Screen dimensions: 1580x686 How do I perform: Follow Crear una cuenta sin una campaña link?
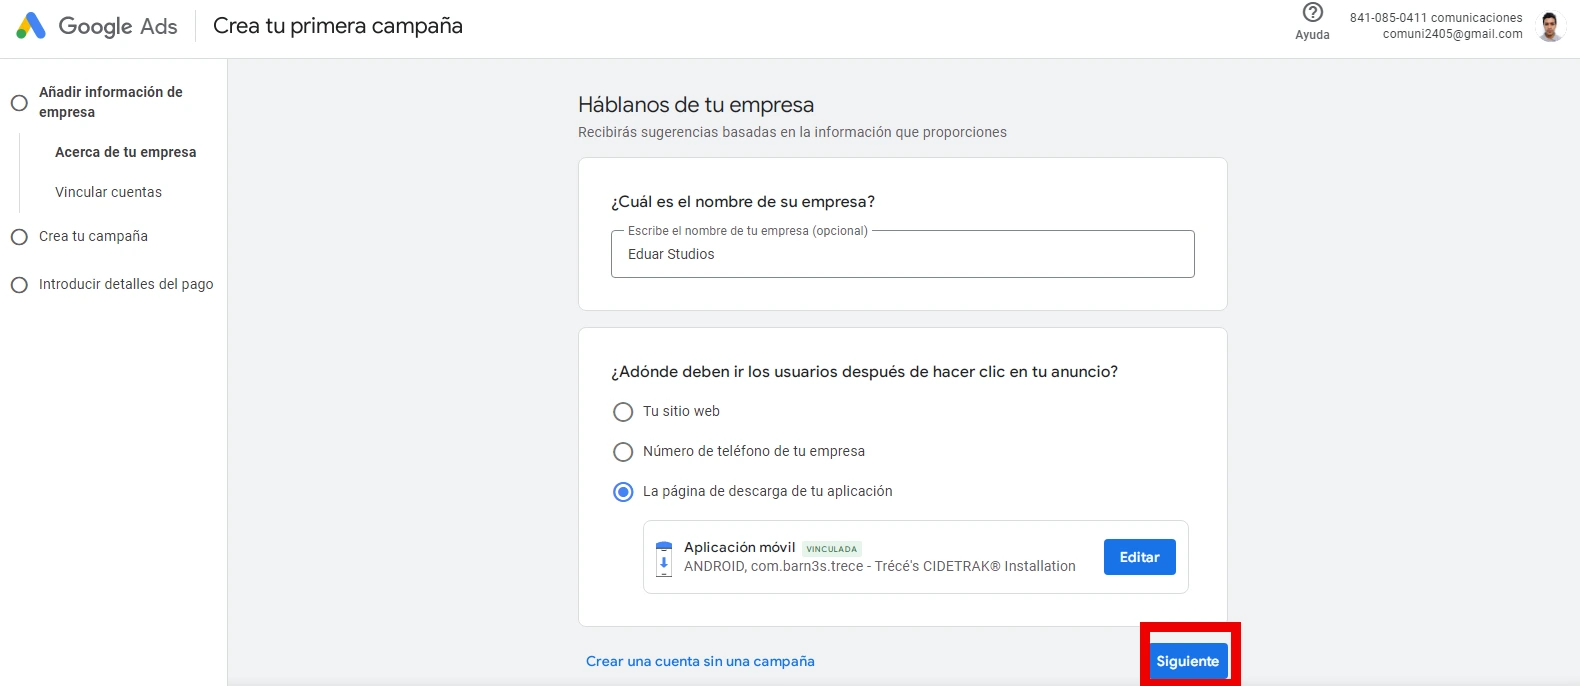point(700,661)
